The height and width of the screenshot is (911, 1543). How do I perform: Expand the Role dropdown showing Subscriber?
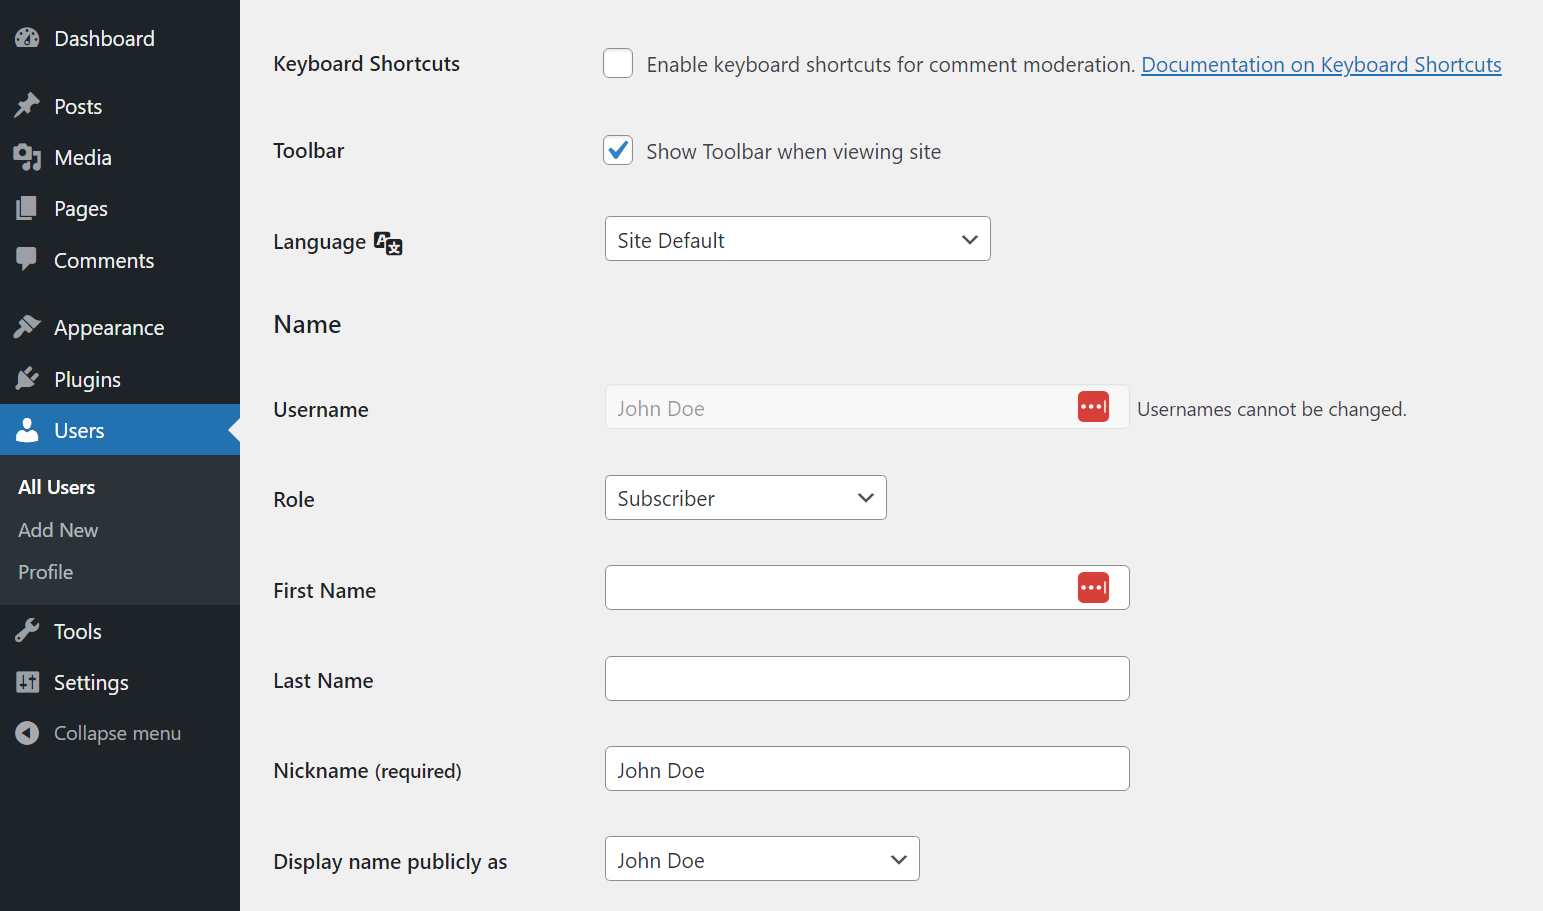pyautogui.click(x=745, y=497)
